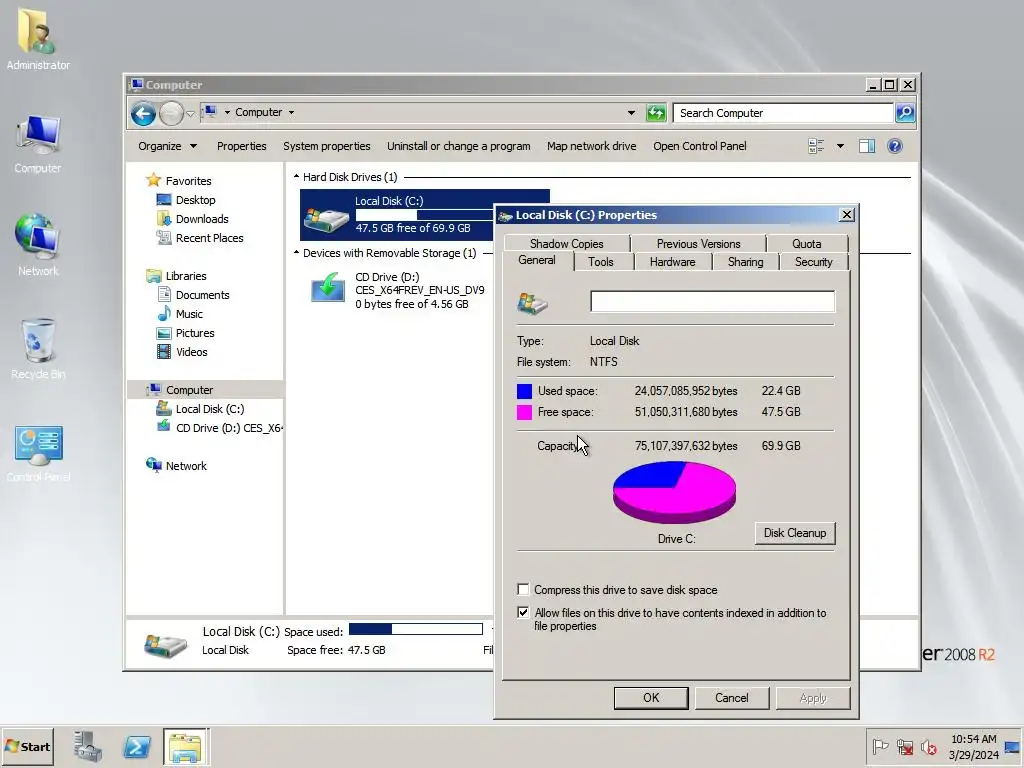Viewport: 1024px width, 768px height.
Task: Click the Action Center flag tray icon
Action: (880, 746)
